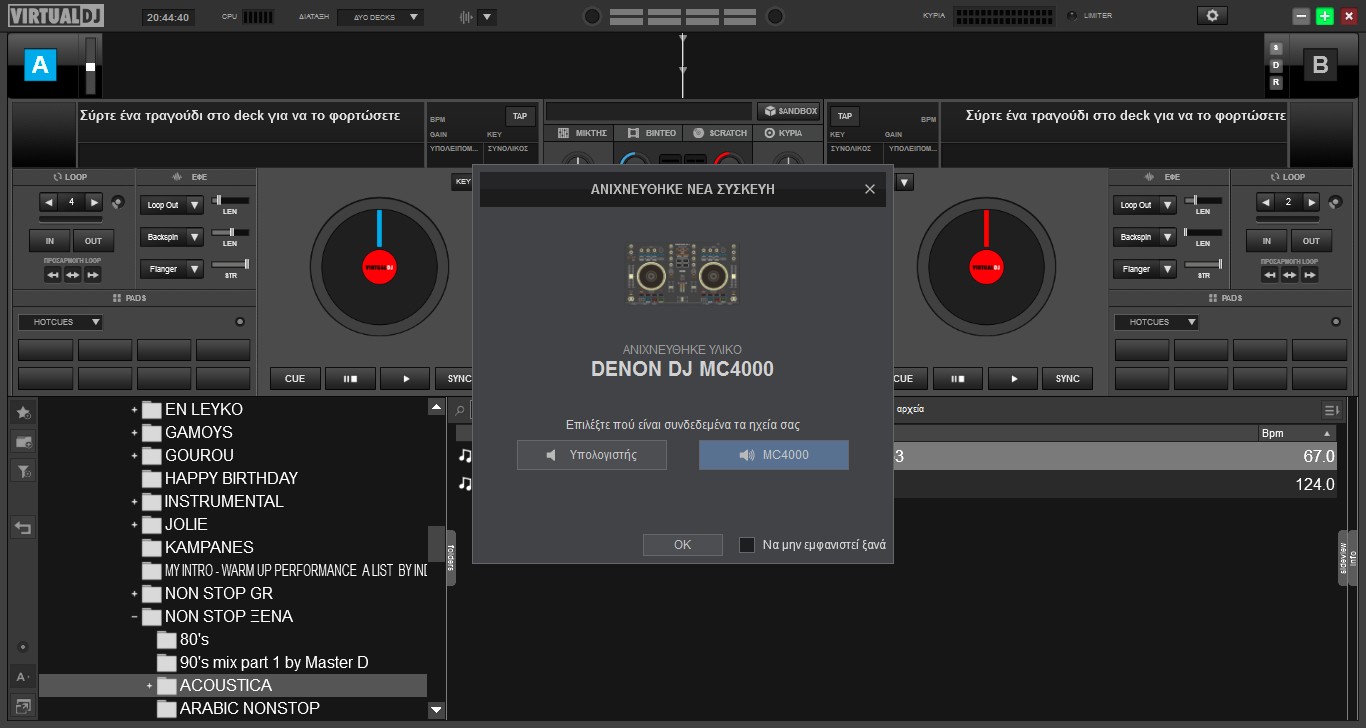Click deck B play button

coord(1014,379)
